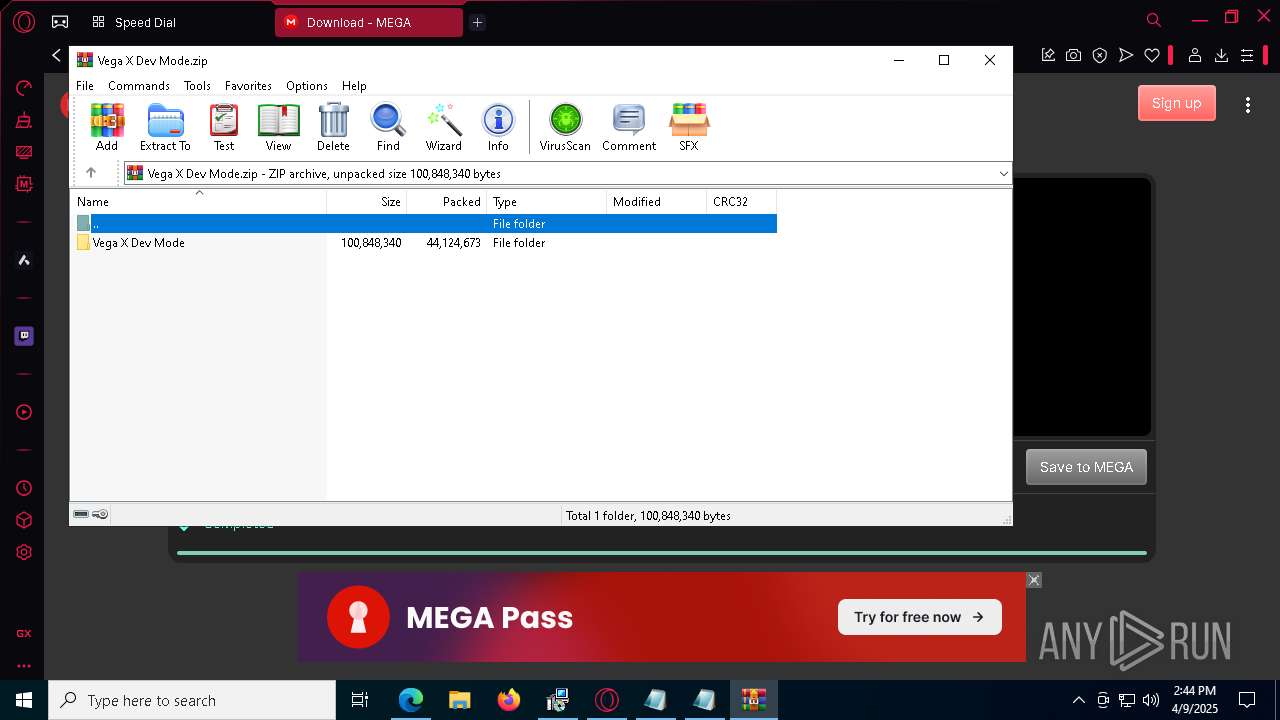Open the Opera tab search icon
The height and width of the screenshot is (720, 1280).
click(x=1154, y=20)
